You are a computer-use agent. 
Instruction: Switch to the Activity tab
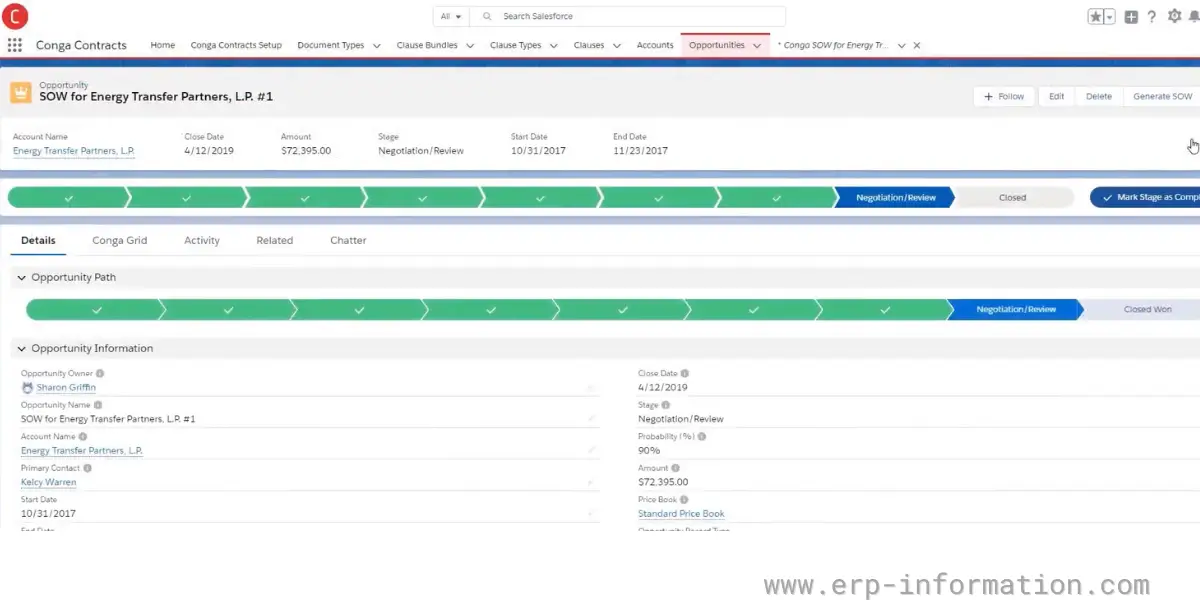click(x=202, y=241)
